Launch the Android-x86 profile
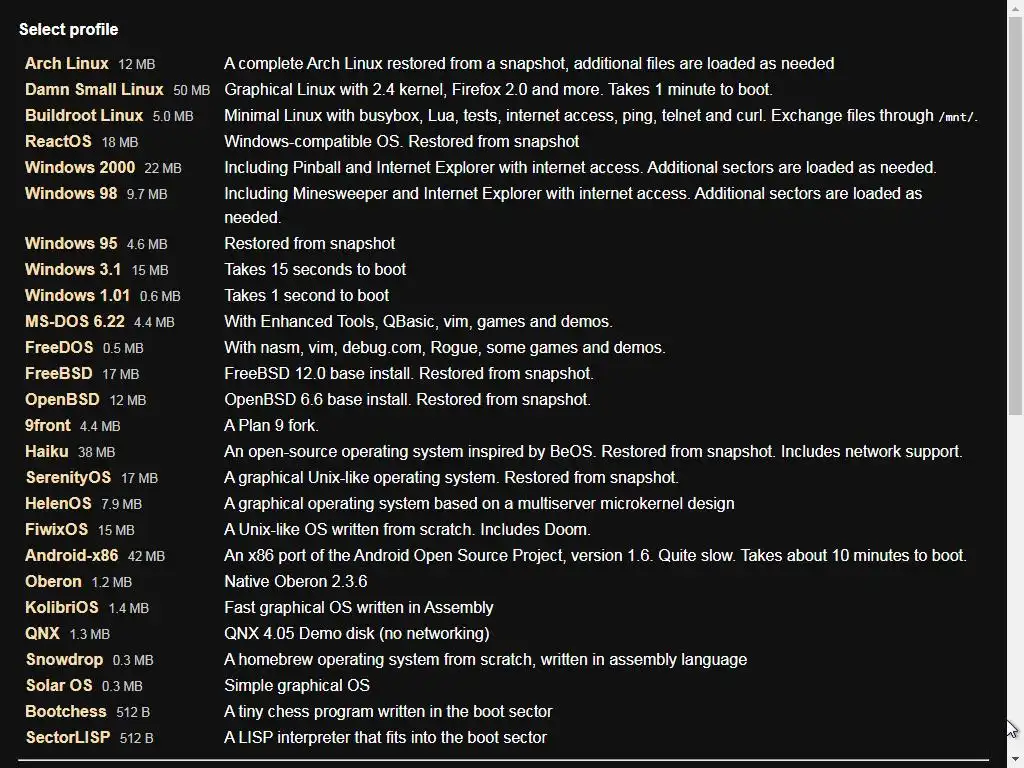The width and height of the screenshot is (1024, 768). coord(71,555)
